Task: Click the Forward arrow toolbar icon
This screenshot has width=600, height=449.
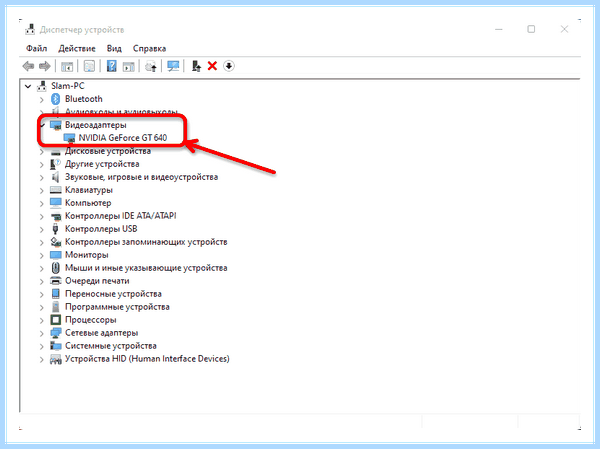Action: (45, 66)
